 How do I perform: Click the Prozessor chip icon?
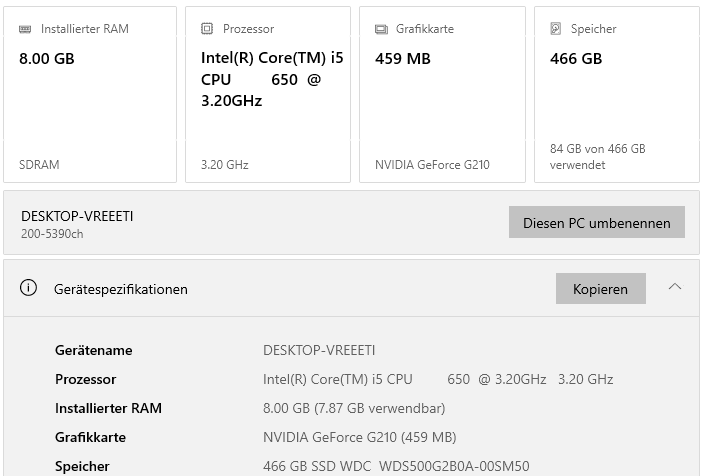207,29
